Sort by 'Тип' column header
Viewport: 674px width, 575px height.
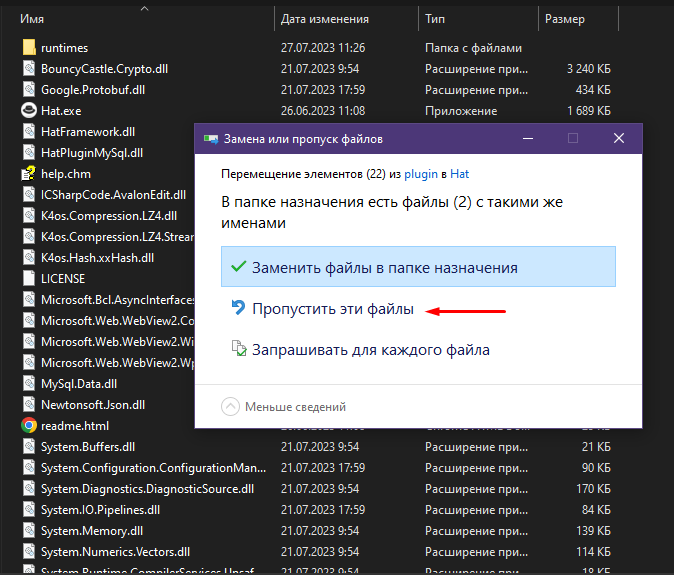click(x=435, y=19)
